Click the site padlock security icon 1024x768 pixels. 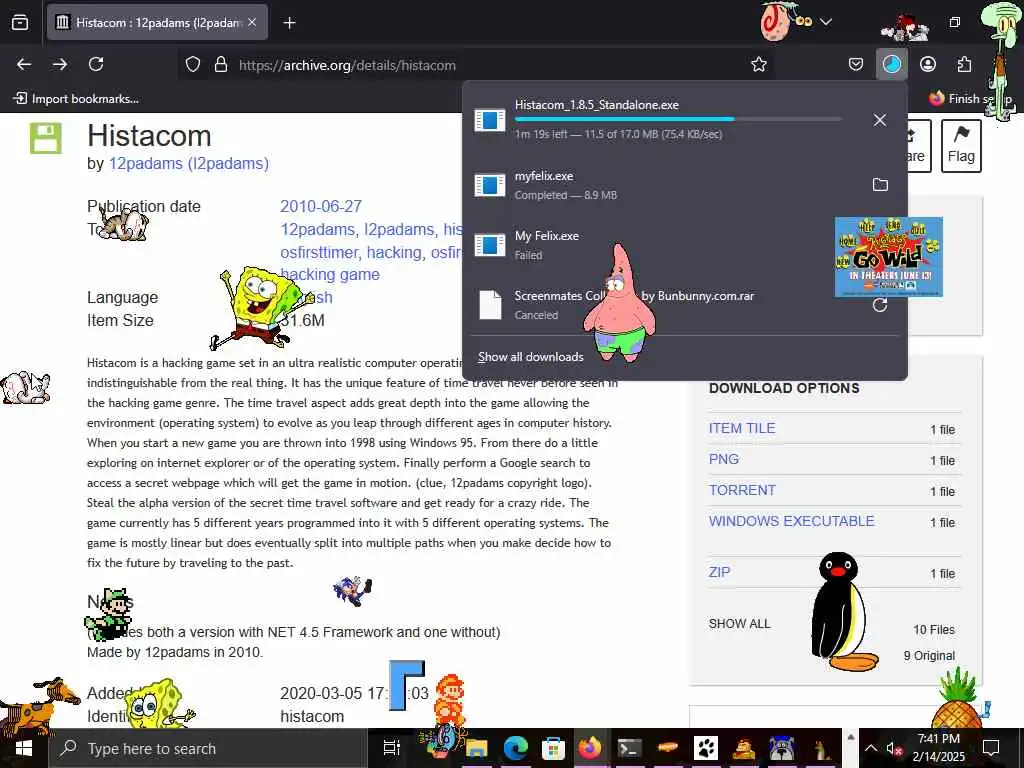[221, 65]
